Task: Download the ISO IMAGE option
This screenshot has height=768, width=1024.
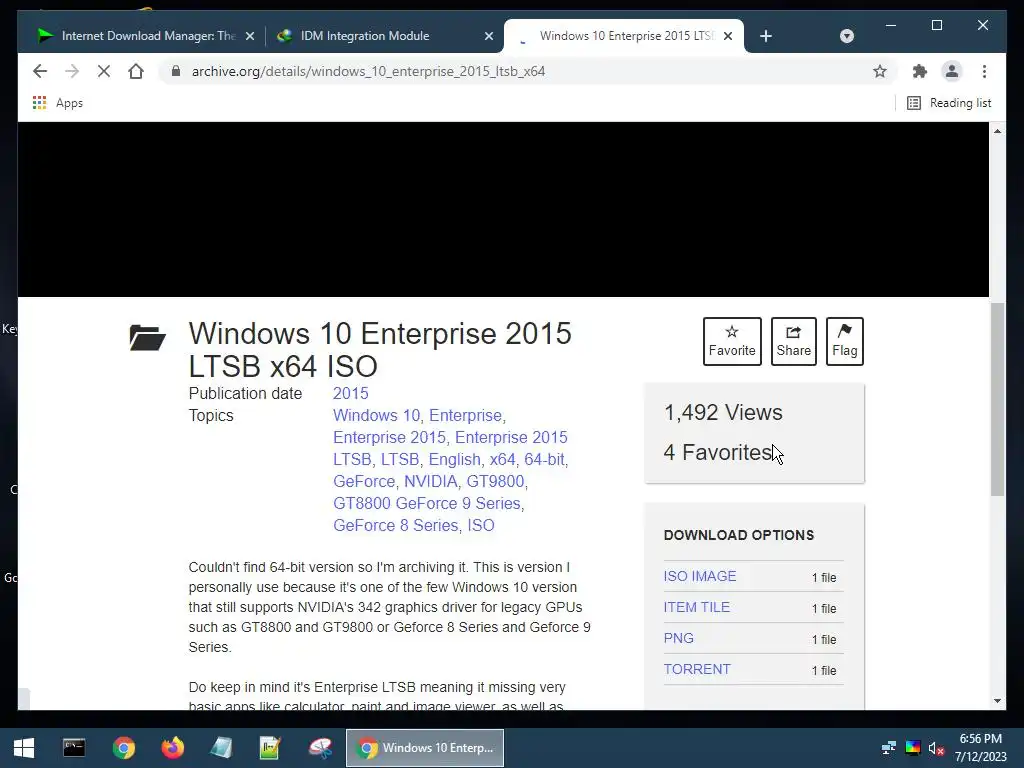Action: pyautogui.click(x=699, y=576)
